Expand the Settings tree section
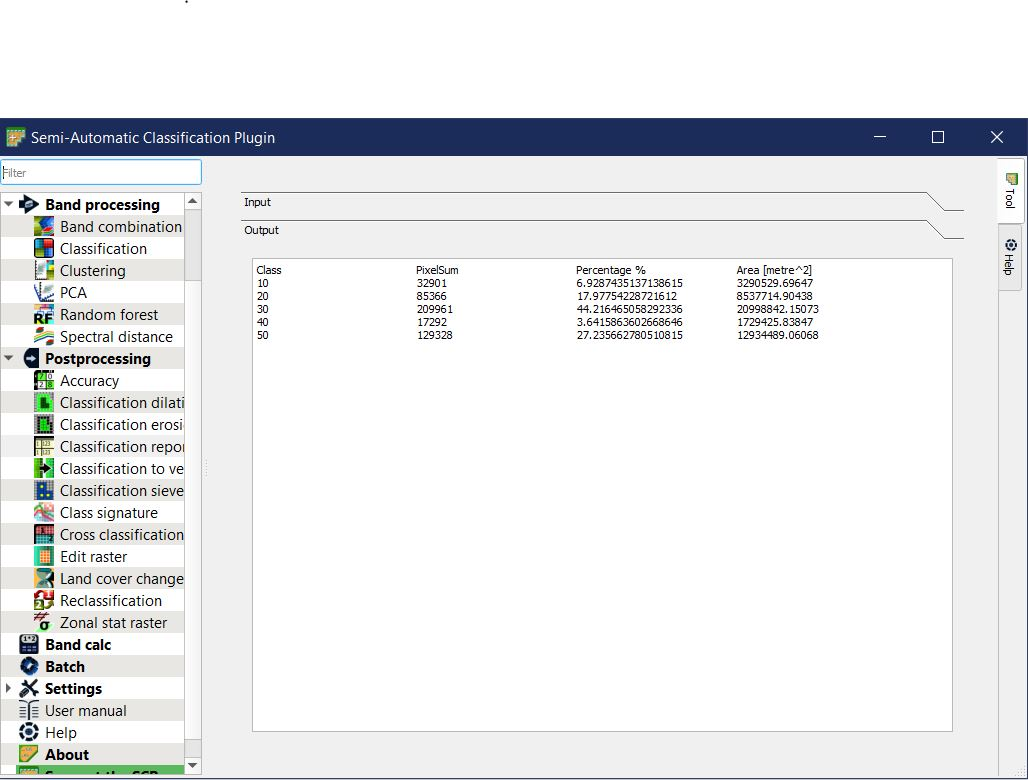Image resolution: width=1028 pixels, height=780 pixels. click(9, 689)
